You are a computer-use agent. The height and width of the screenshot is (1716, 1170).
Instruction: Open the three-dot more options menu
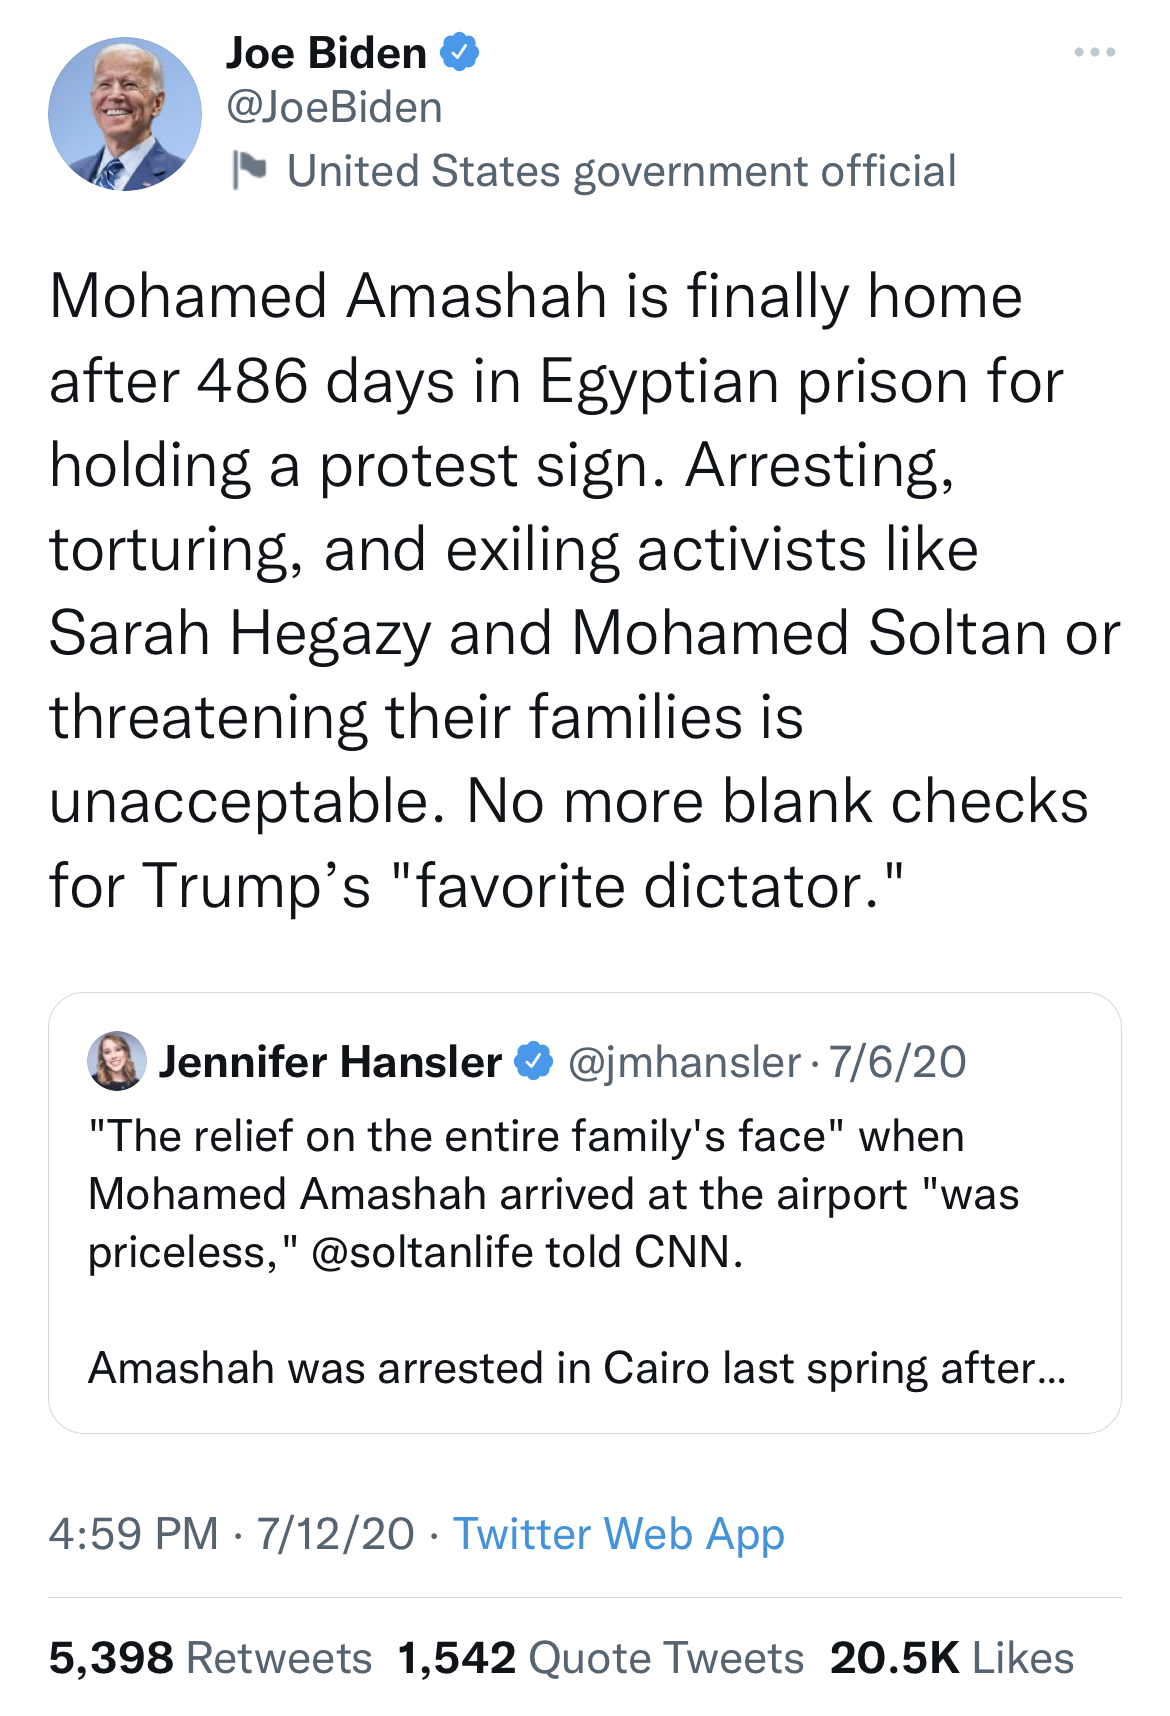click(1094, 52)
